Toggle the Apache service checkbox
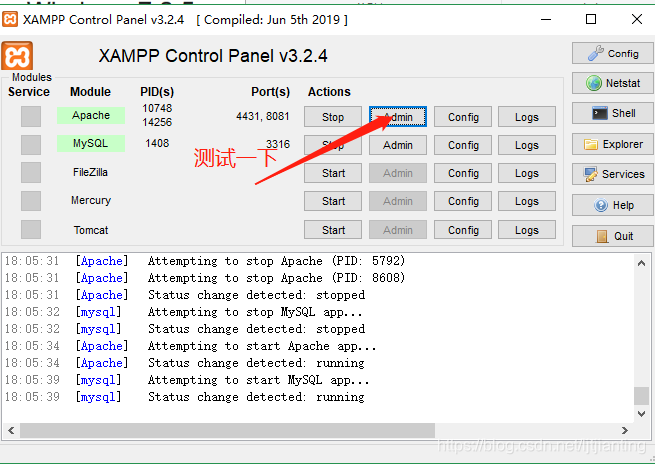655x464 pixels. tap(31, 116)
